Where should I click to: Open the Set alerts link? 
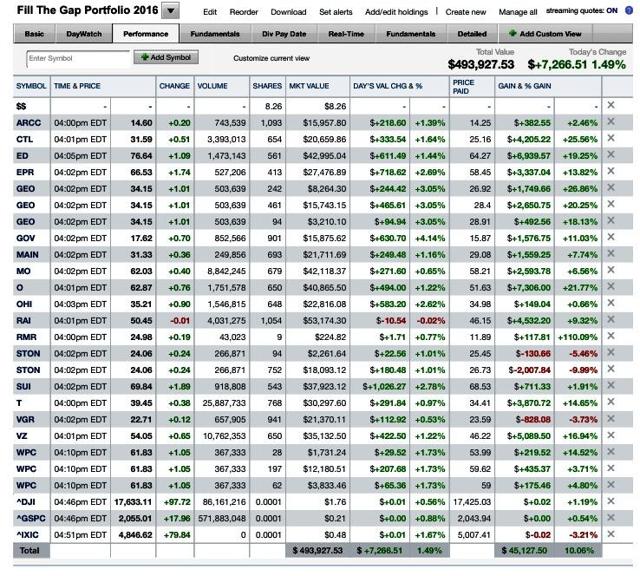point(336,12)
